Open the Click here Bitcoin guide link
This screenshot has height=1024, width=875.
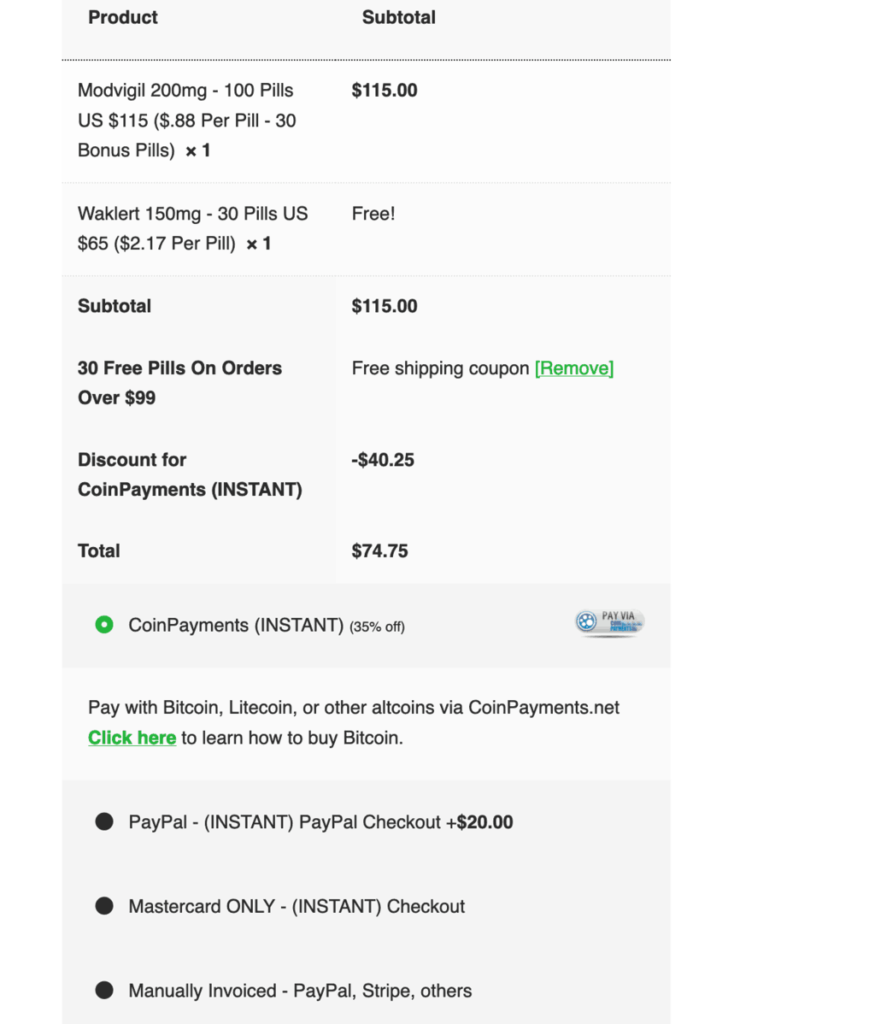pyautogui.click(x=132, y=738)
